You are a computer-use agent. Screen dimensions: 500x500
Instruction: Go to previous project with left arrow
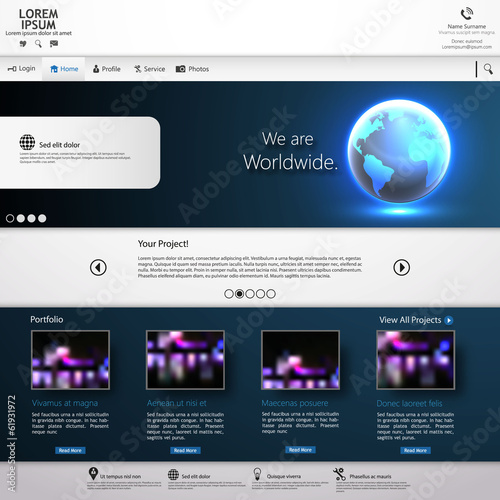point(98,267)
